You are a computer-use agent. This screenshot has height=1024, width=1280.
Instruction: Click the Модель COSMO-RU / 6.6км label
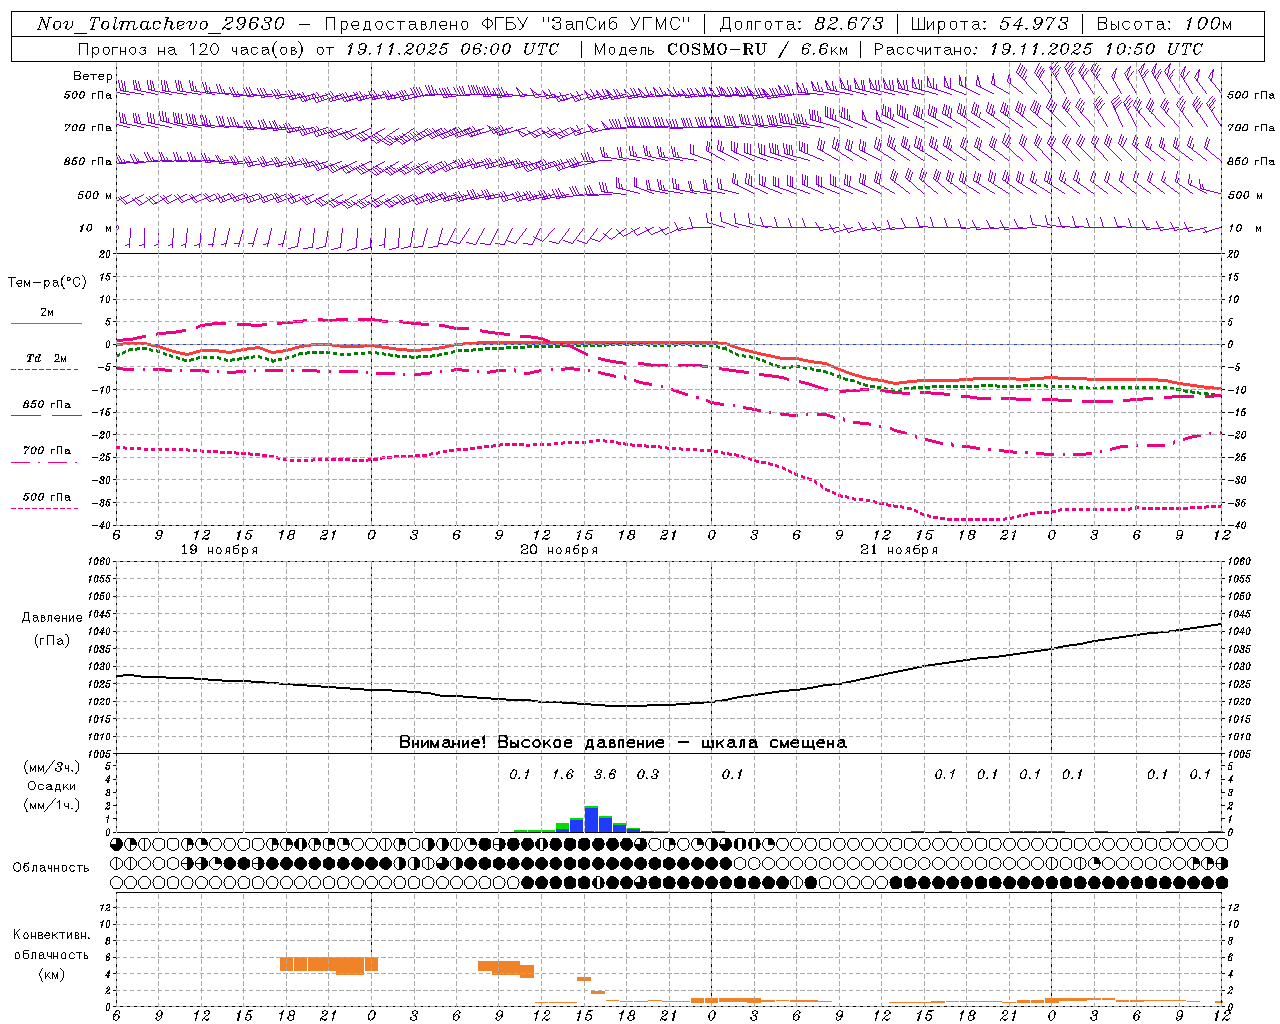(721, 49)
